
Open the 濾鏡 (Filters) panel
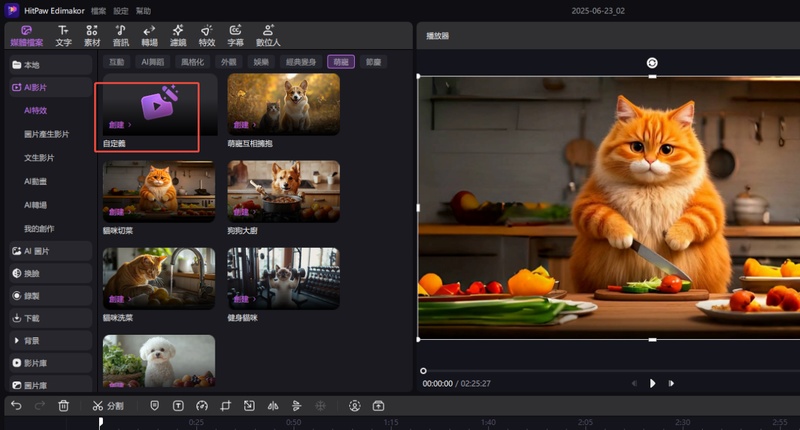point(177,36)
